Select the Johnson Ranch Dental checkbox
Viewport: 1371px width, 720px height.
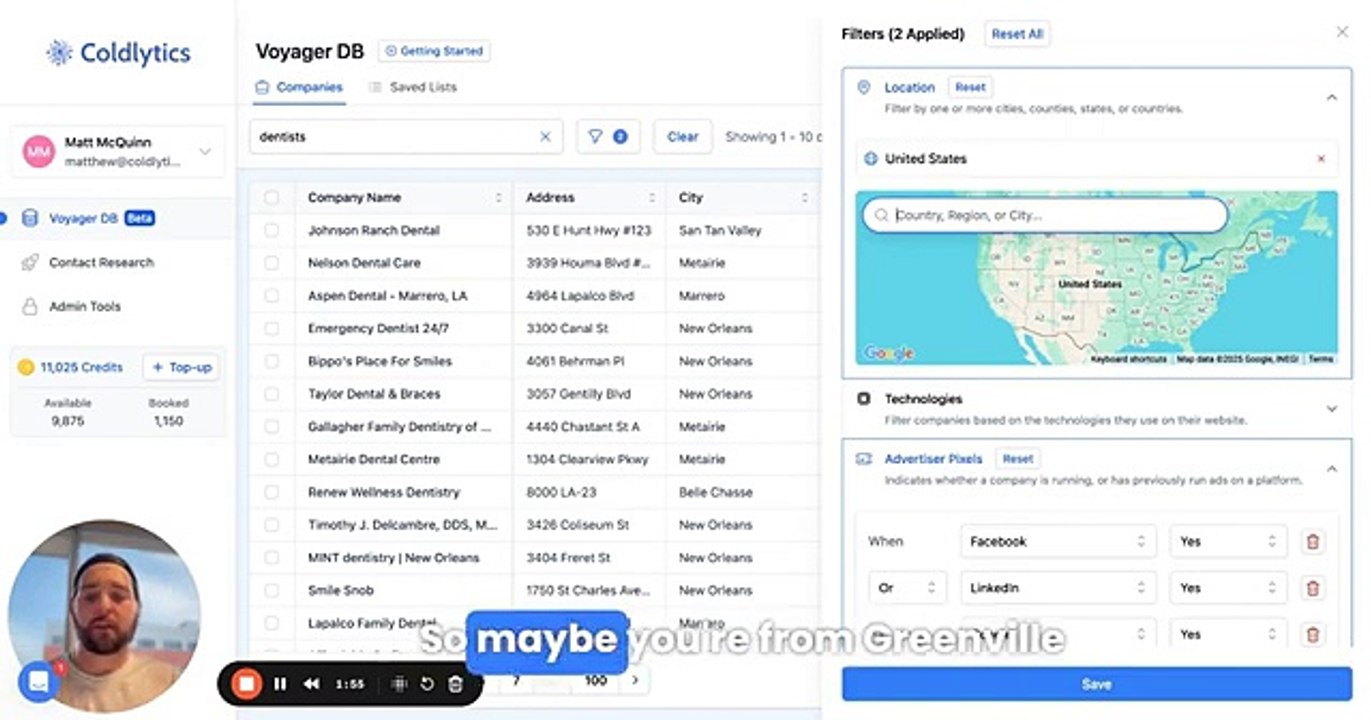(272, 230)
